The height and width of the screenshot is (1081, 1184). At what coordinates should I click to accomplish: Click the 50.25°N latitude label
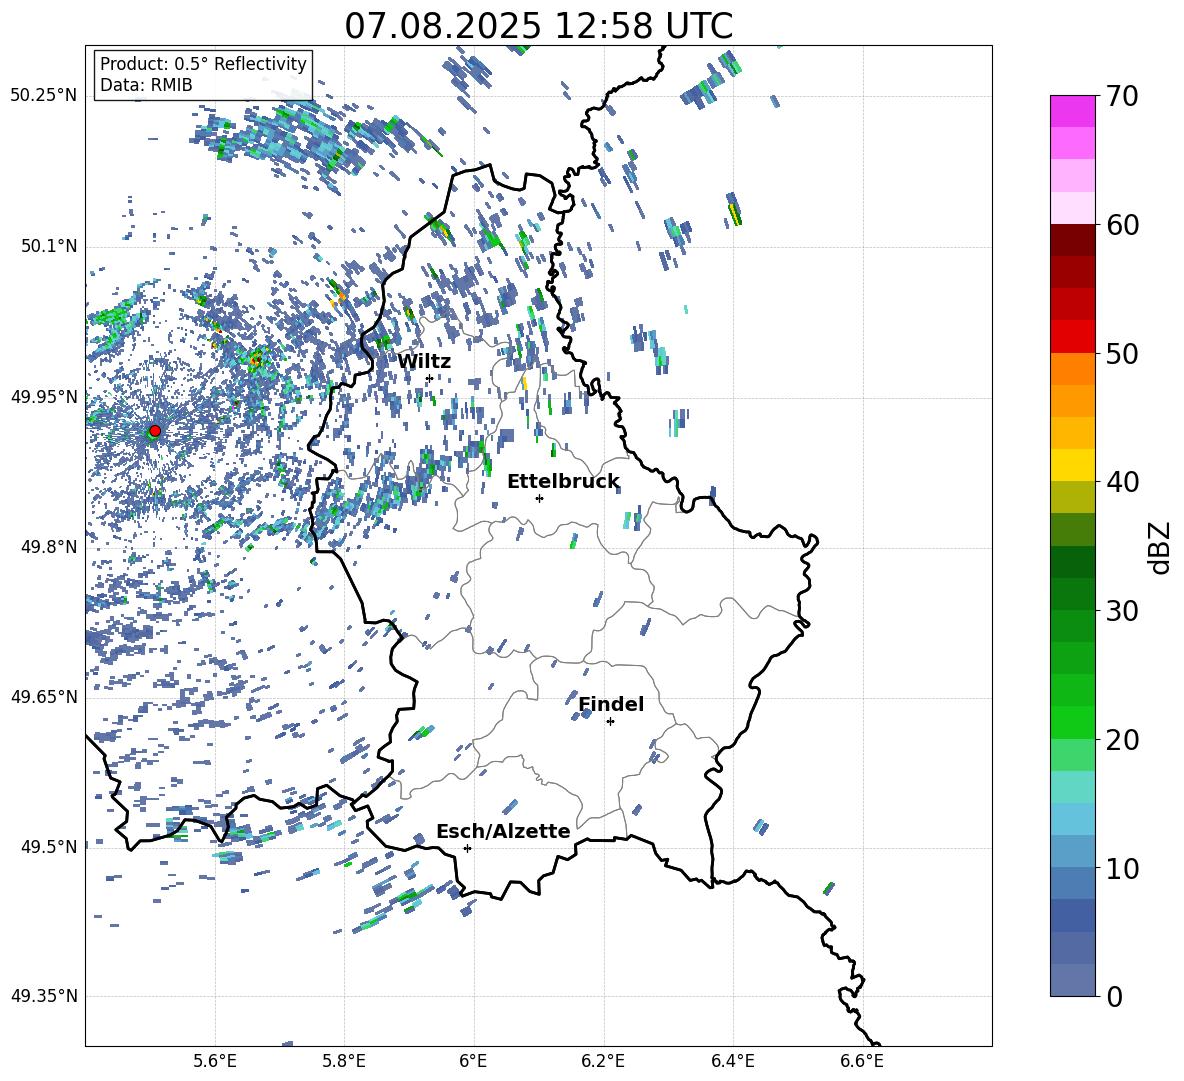tap(45, 97)
